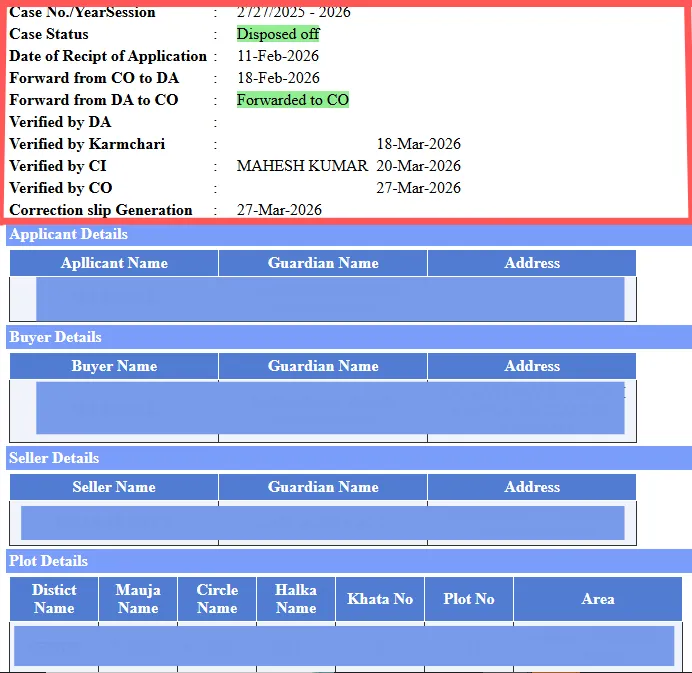Click the CI verification date 20-Mar-2026
This screenshot has width=692, height=673.
(x=418, y=166)
